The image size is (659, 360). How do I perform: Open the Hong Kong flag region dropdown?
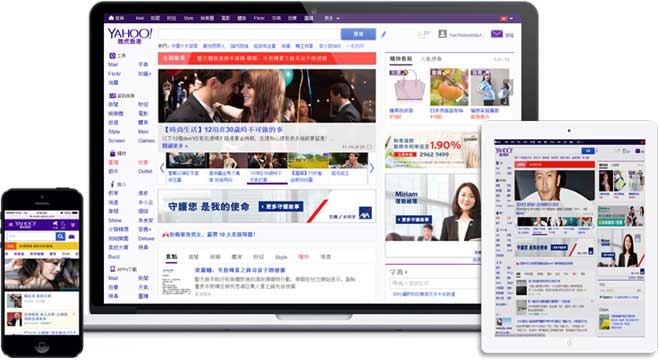click(506, 18)
